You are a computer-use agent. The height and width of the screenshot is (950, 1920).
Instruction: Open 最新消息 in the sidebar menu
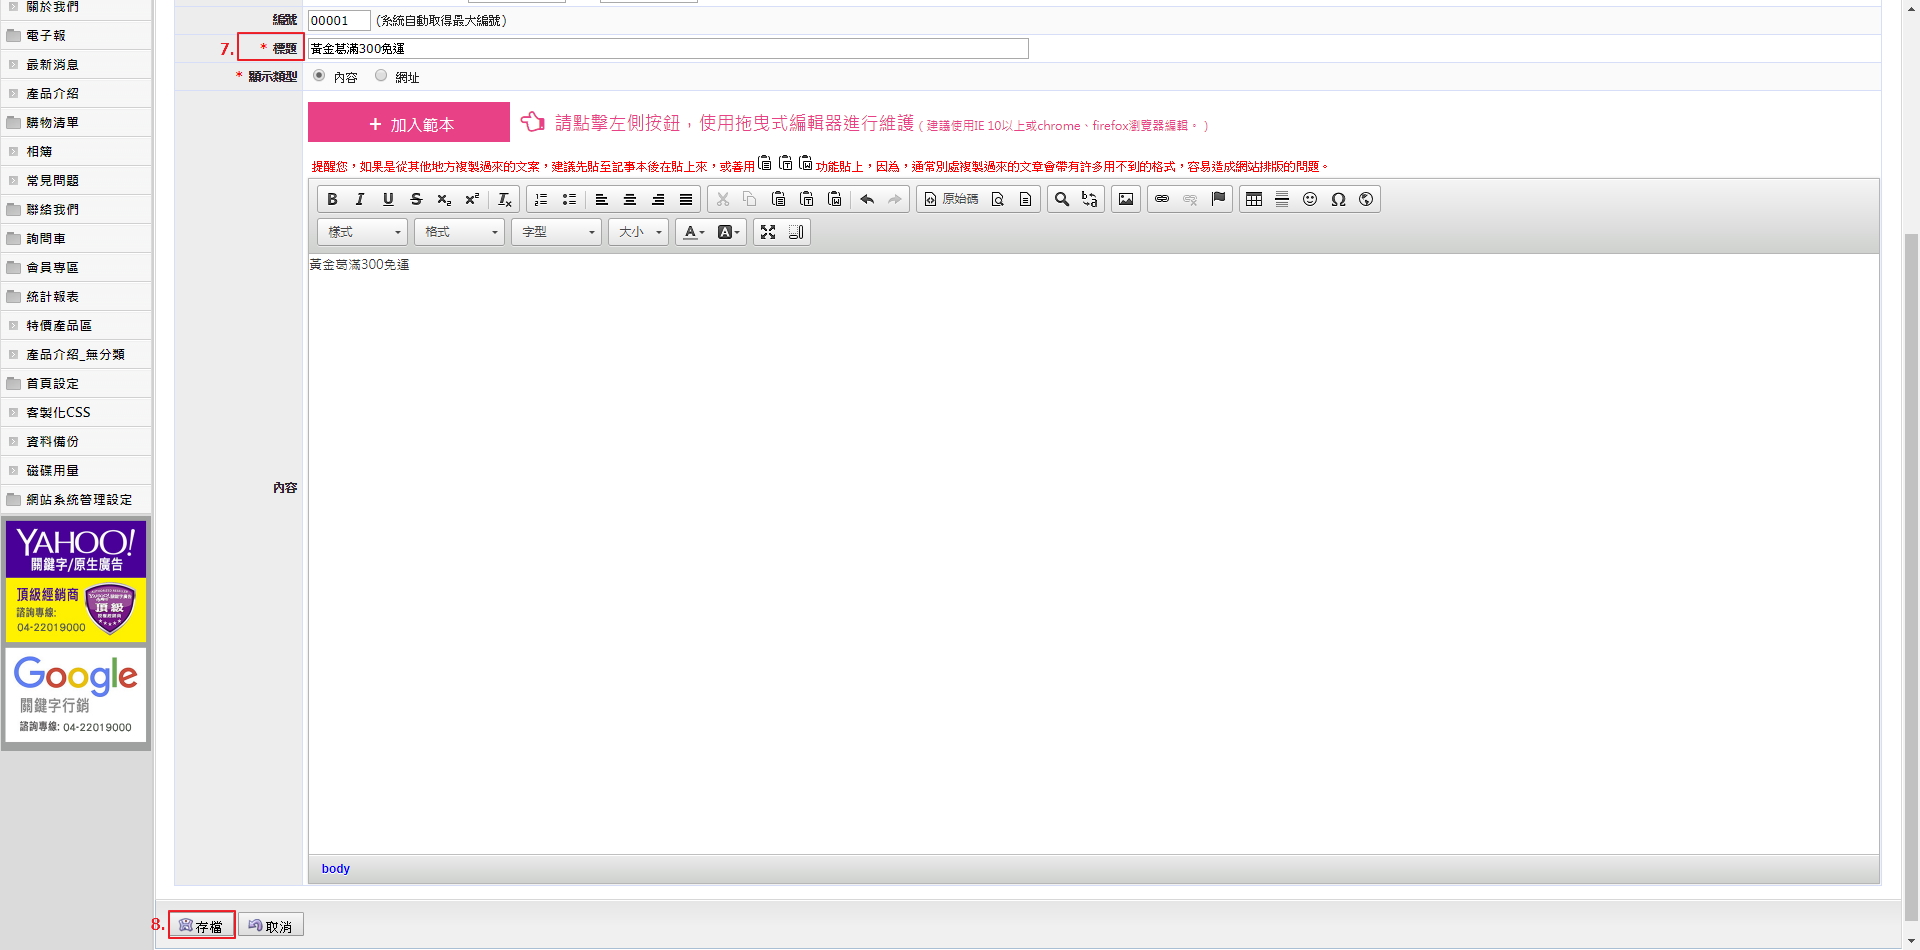(52, 65)
